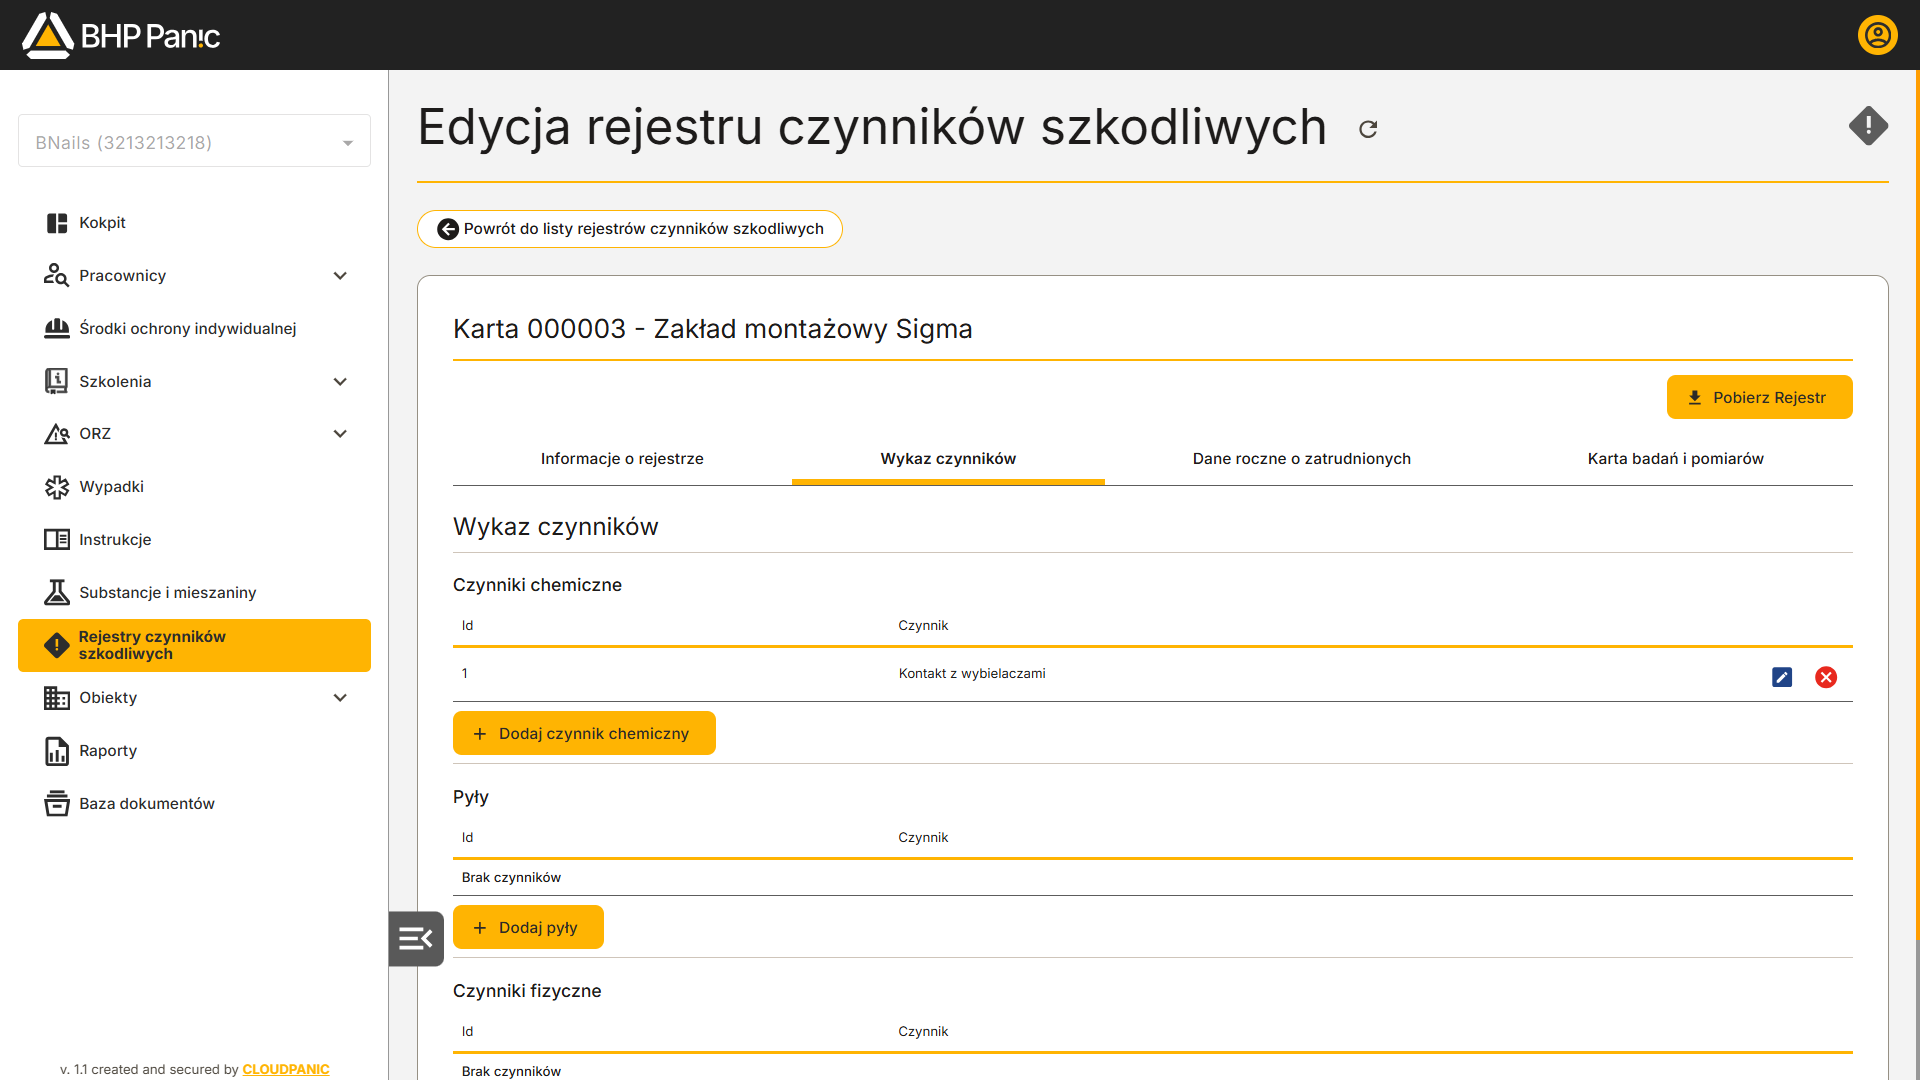Viewport: 1920px width, 1080px height.
Task: Click the Czynniki chemiczne section heading
Action: click(x=537, y=585)
